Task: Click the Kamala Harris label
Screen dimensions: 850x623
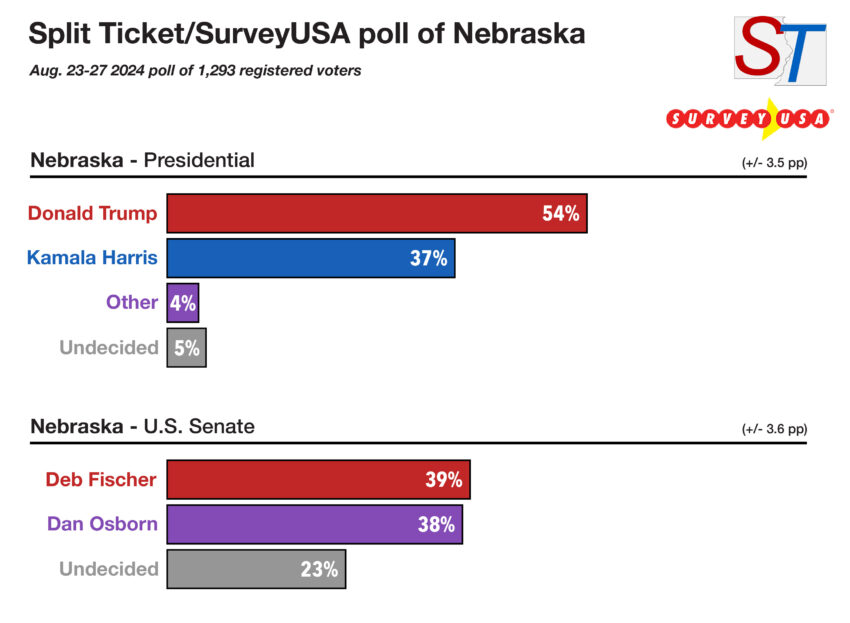Action: (x=92, y=258)
